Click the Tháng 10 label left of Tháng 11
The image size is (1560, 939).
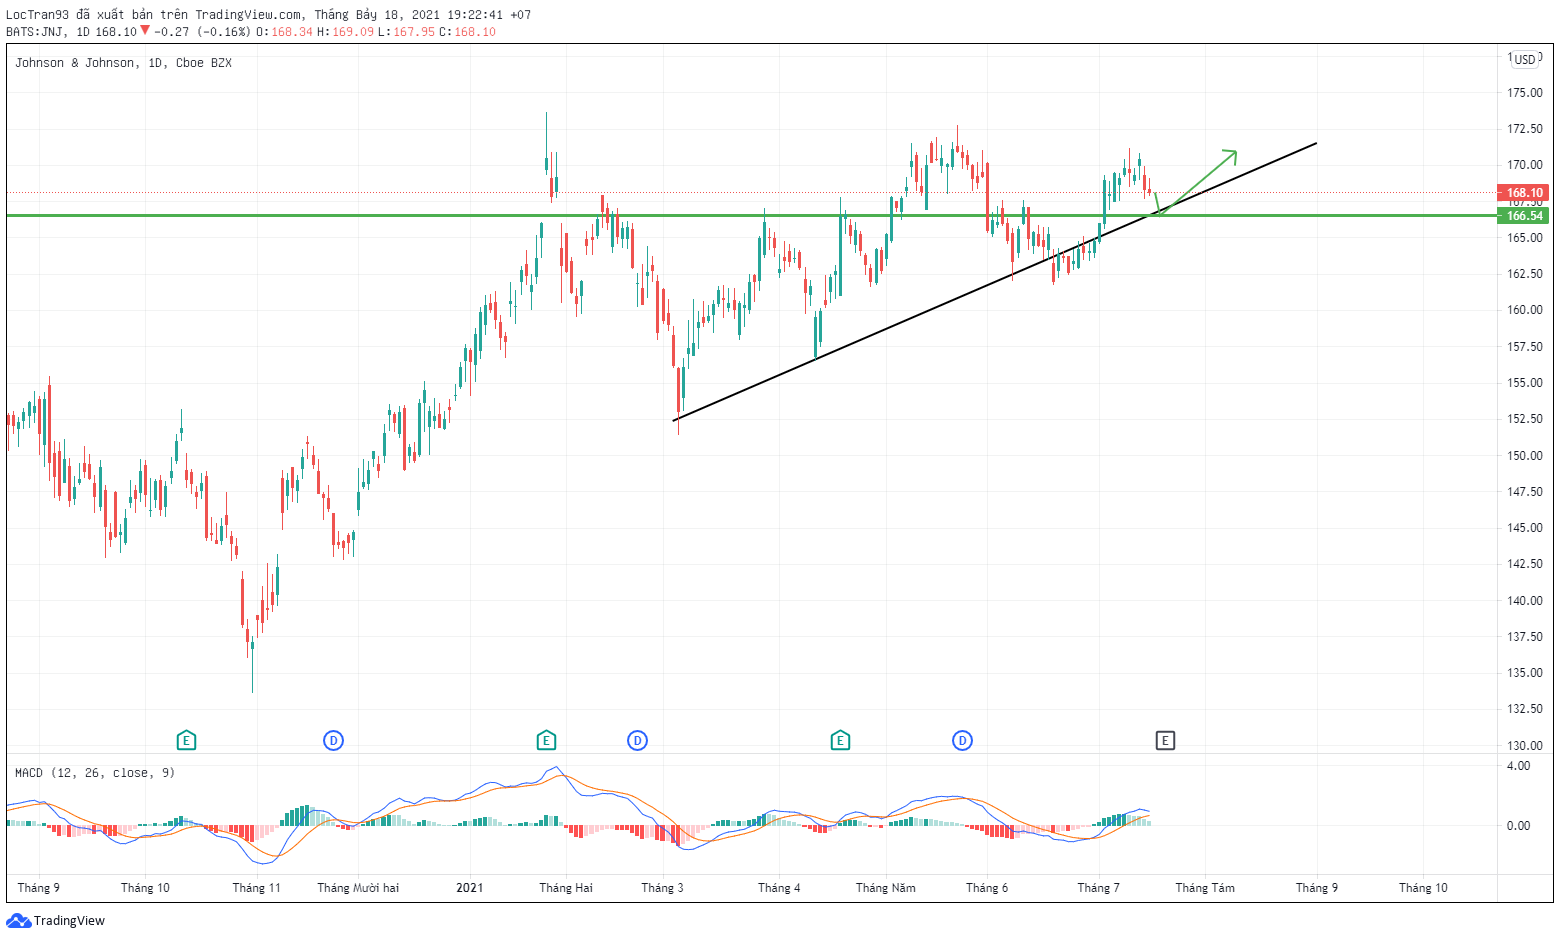point(145,888)
